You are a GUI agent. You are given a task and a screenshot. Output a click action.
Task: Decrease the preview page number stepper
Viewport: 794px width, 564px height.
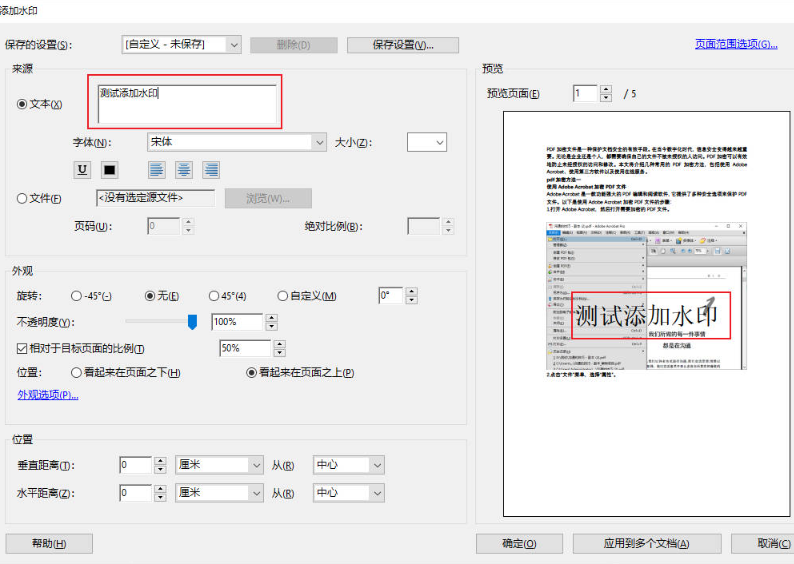606,98
